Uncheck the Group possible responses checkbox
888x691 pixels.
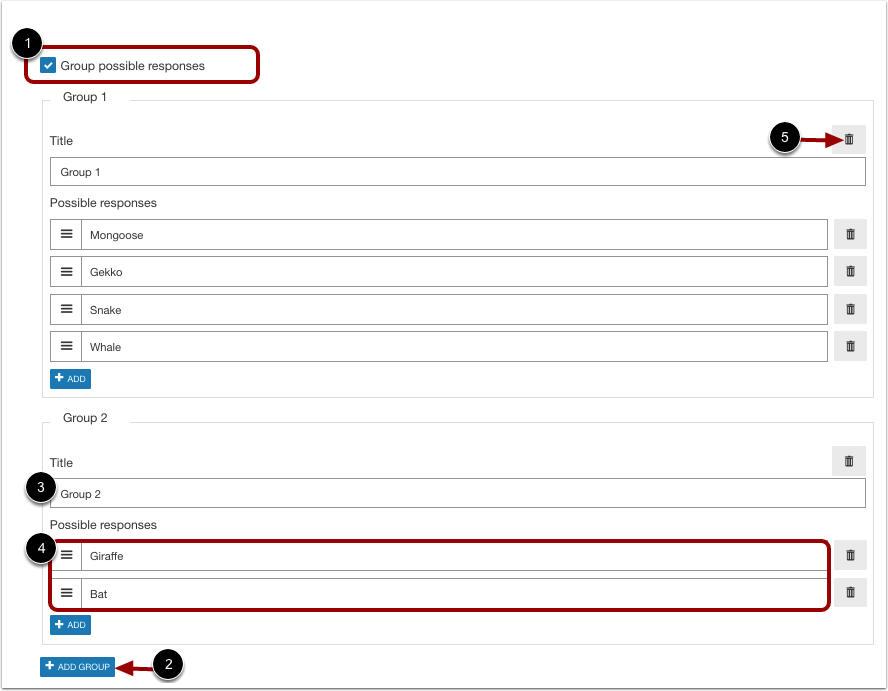pyautogui.click(x=48, y=66)
